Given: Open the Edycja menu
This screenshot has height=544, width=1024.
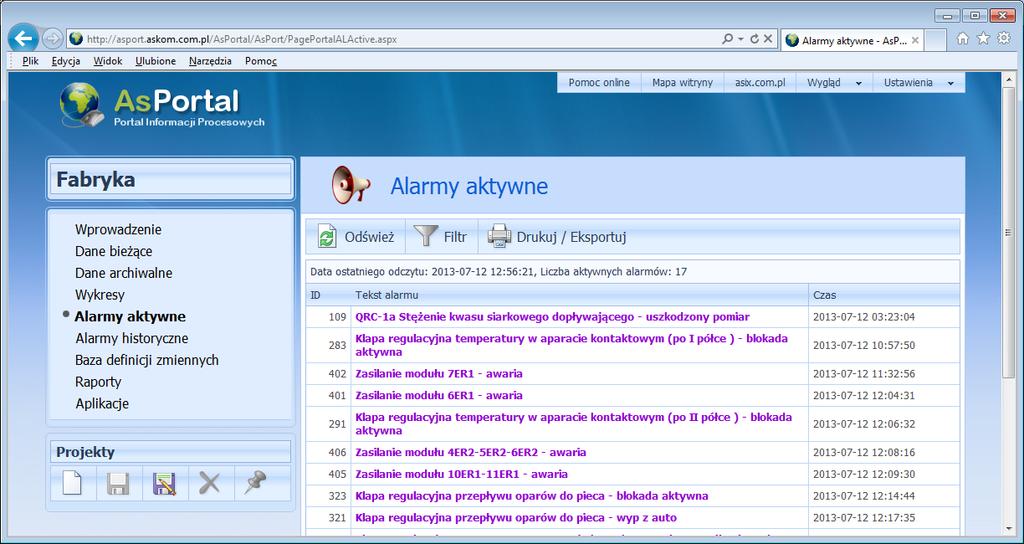Looking at the screenshot, I should click(x=66, y=61).
